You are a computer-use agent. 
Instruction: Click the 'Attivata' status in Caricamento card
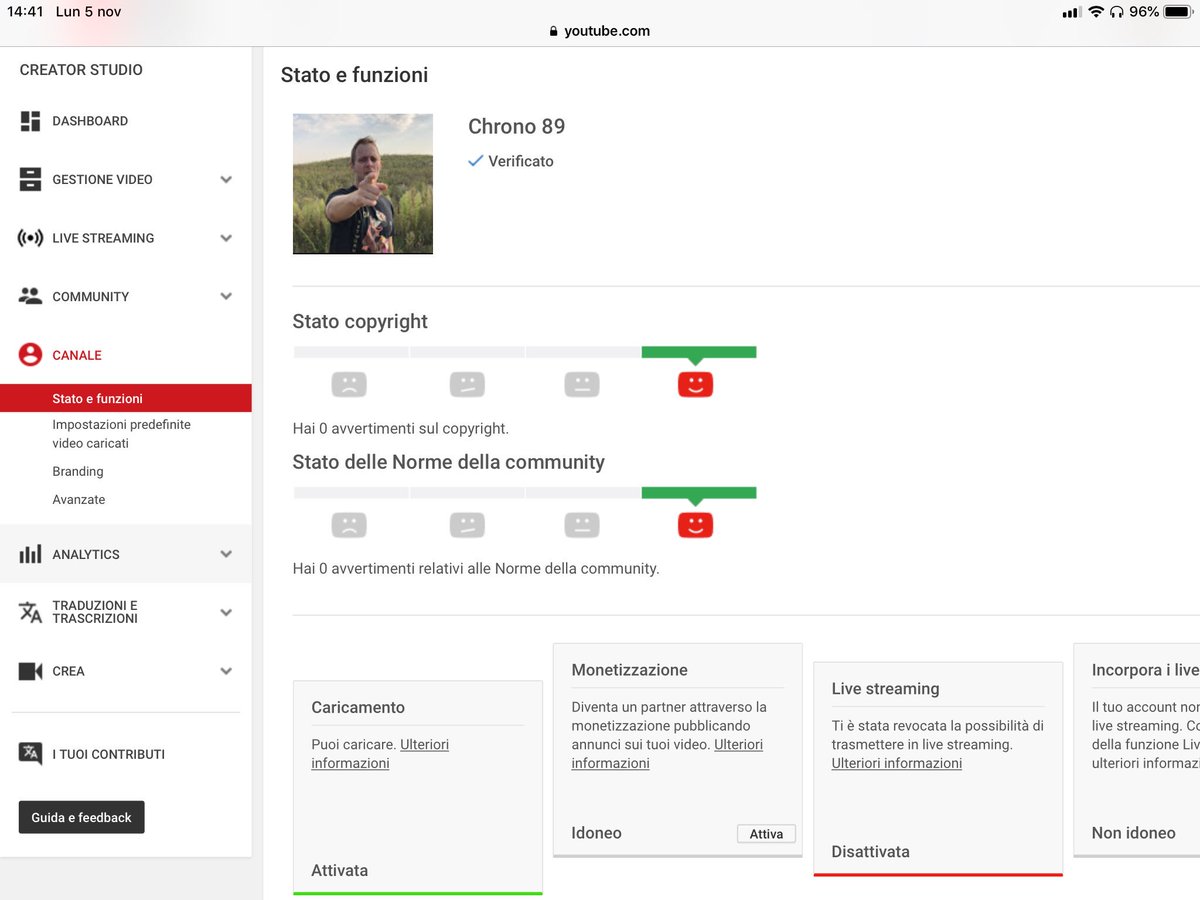340,870
